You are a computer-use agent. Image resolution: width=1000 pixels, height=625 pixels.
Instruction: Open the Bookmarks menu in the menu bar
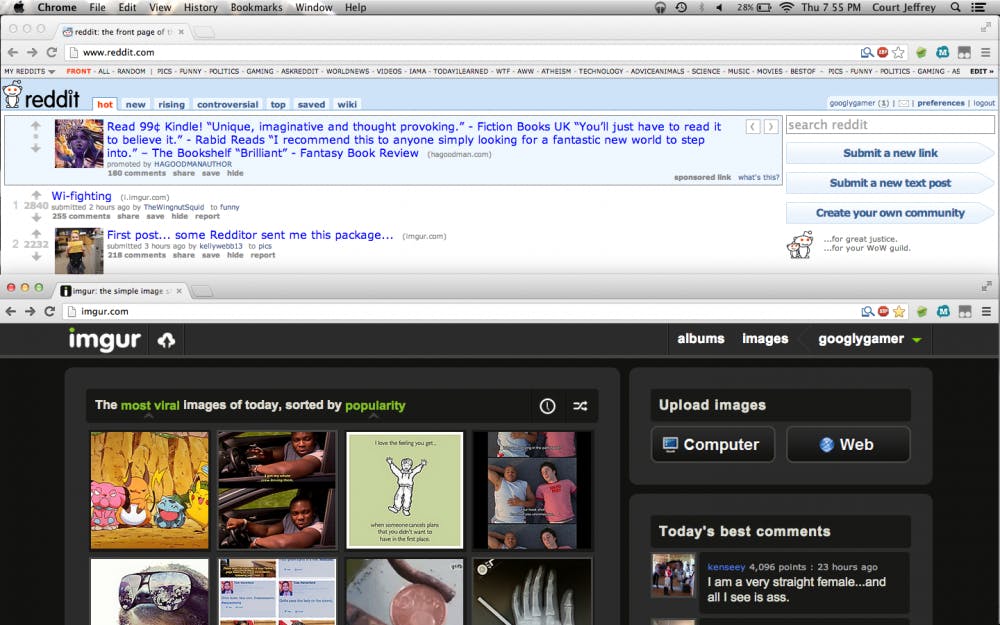256,7
